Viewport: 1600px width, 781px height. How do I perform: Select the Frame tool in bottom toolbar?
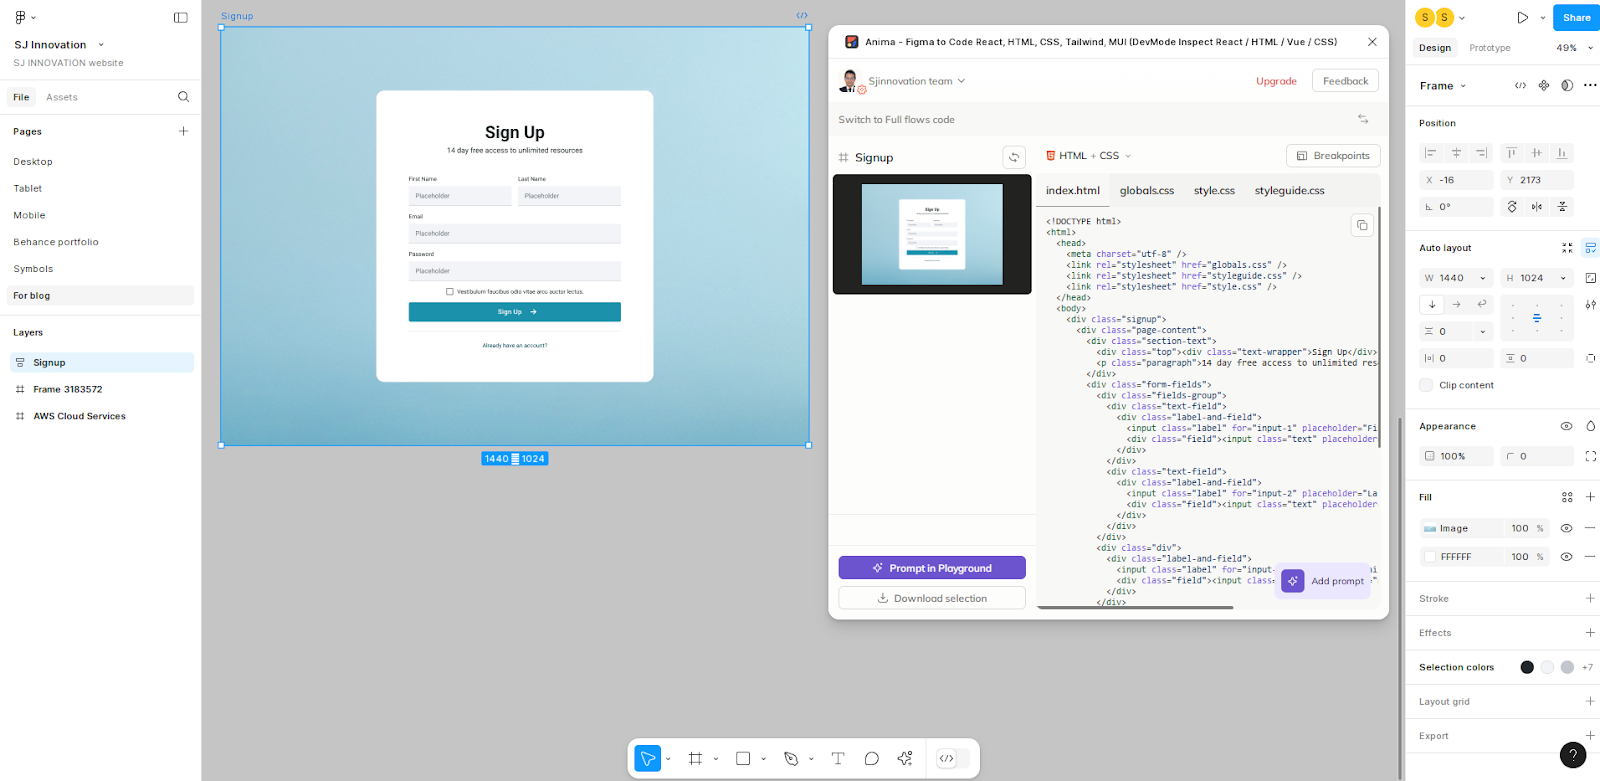[695, 759]
